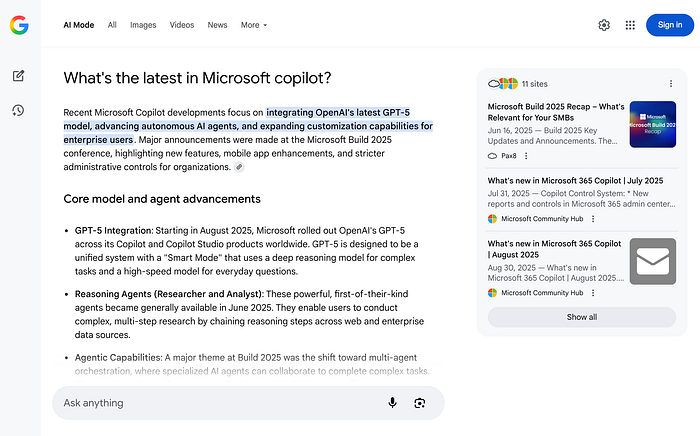Click the Google logo
Viewport: 700px width, 436px height.
19,25
